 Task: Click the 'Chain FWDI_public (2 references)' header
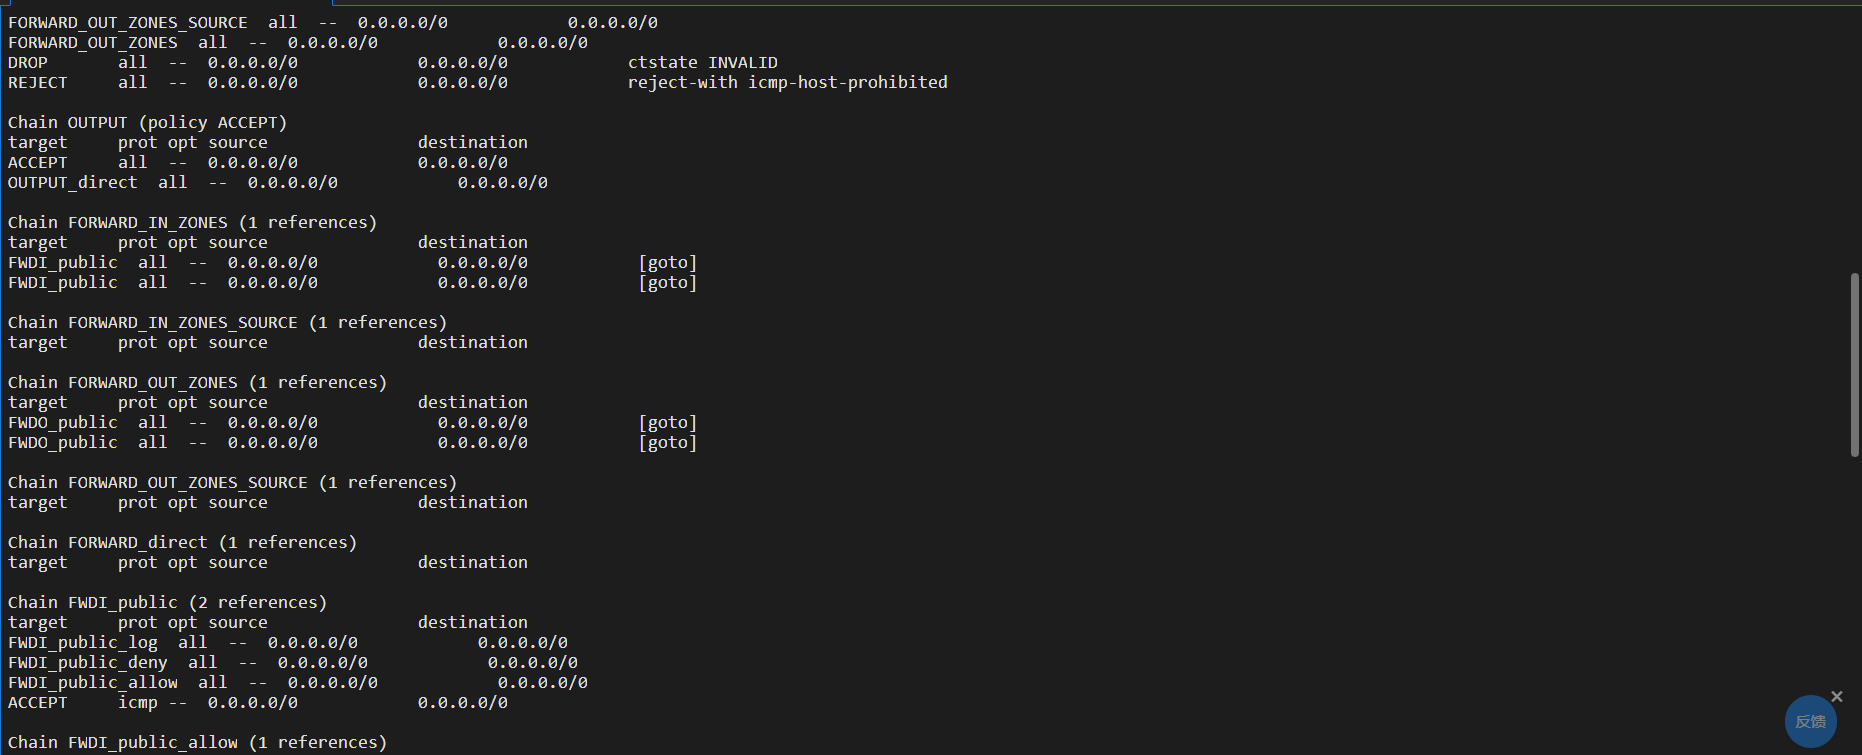click(x=167, y=602)
